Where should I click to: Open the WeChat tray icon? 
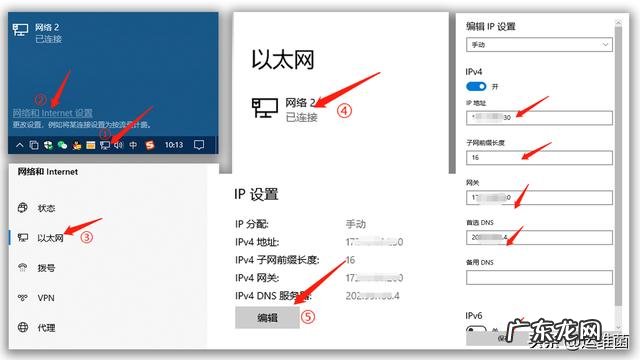pos(62,145)
